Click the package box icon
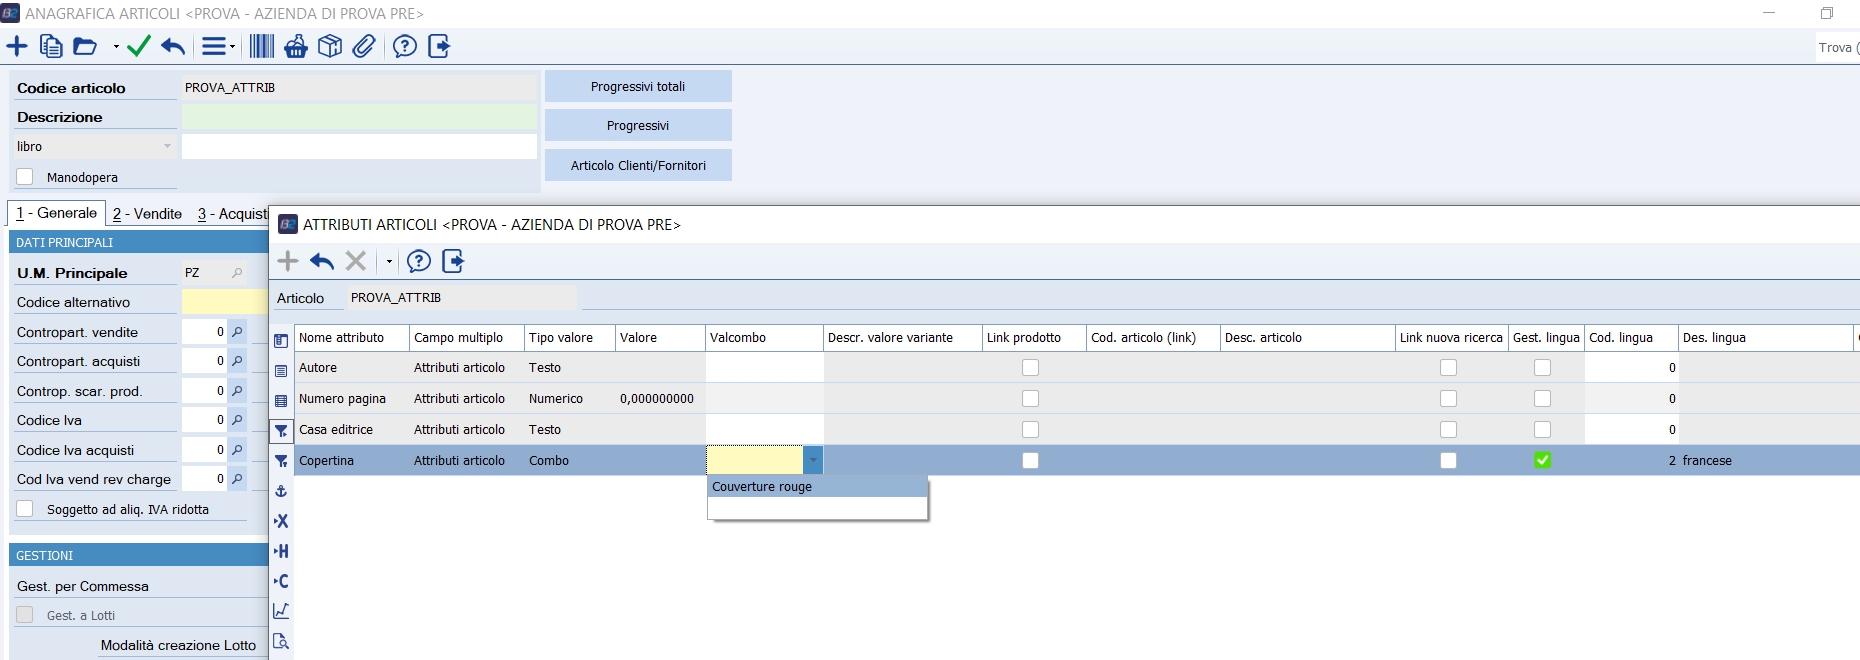 [330, 46]
